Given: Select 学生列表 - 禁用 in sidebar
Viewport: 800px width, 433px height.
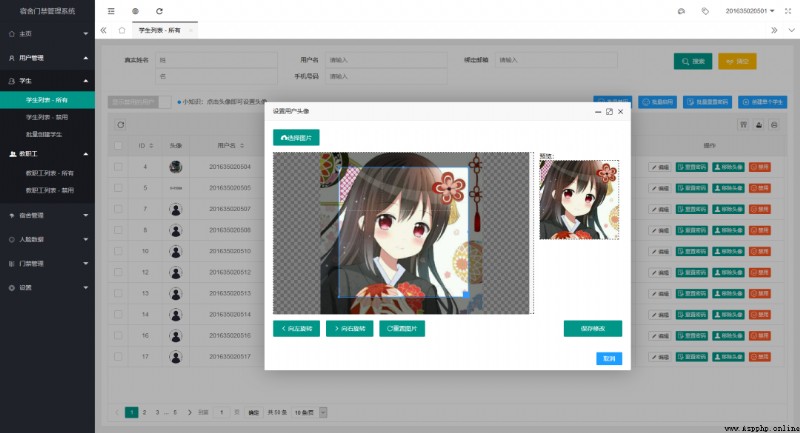Looking at the screenshot, I should (x=47, y=117).
